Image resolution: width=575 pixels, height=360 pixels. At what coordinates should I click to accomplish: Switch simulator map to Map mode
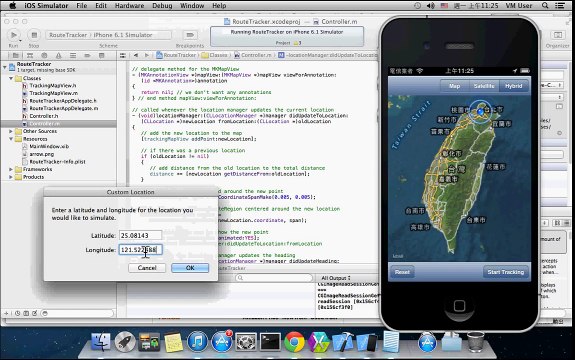point(455,86)
